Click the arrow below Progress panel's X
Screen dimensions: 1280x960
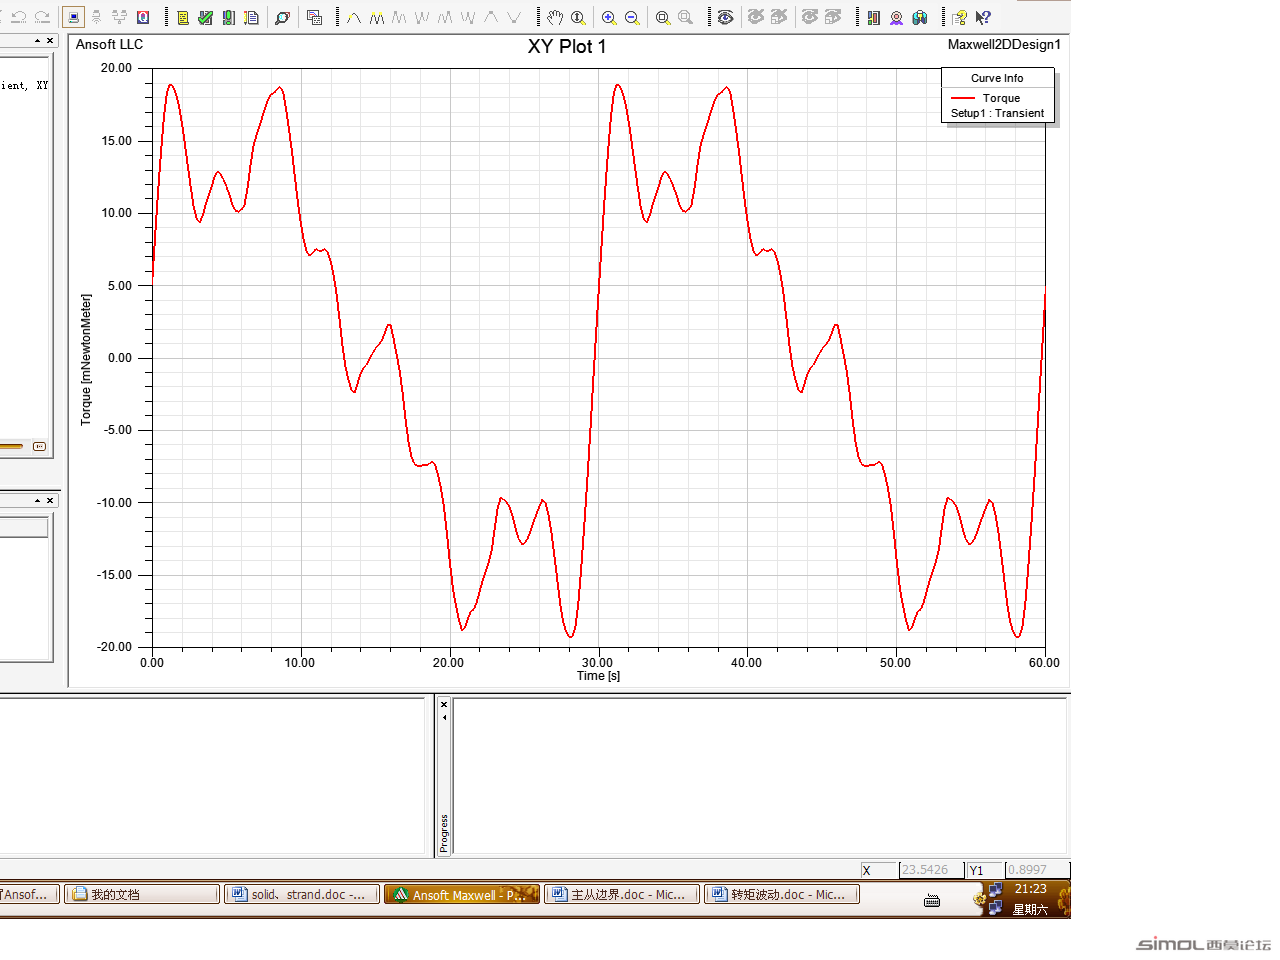point(444,717)
